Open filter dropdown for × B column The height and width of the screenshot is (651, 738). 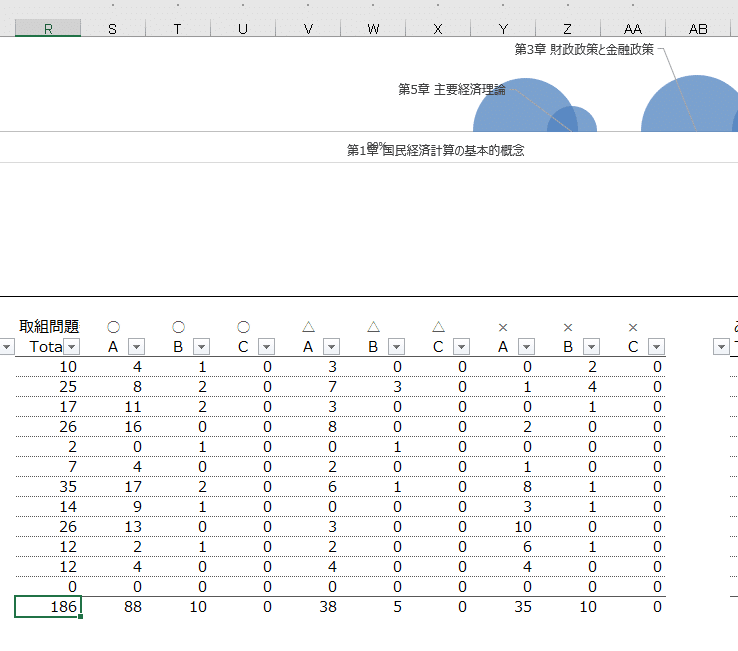[591, 347]
